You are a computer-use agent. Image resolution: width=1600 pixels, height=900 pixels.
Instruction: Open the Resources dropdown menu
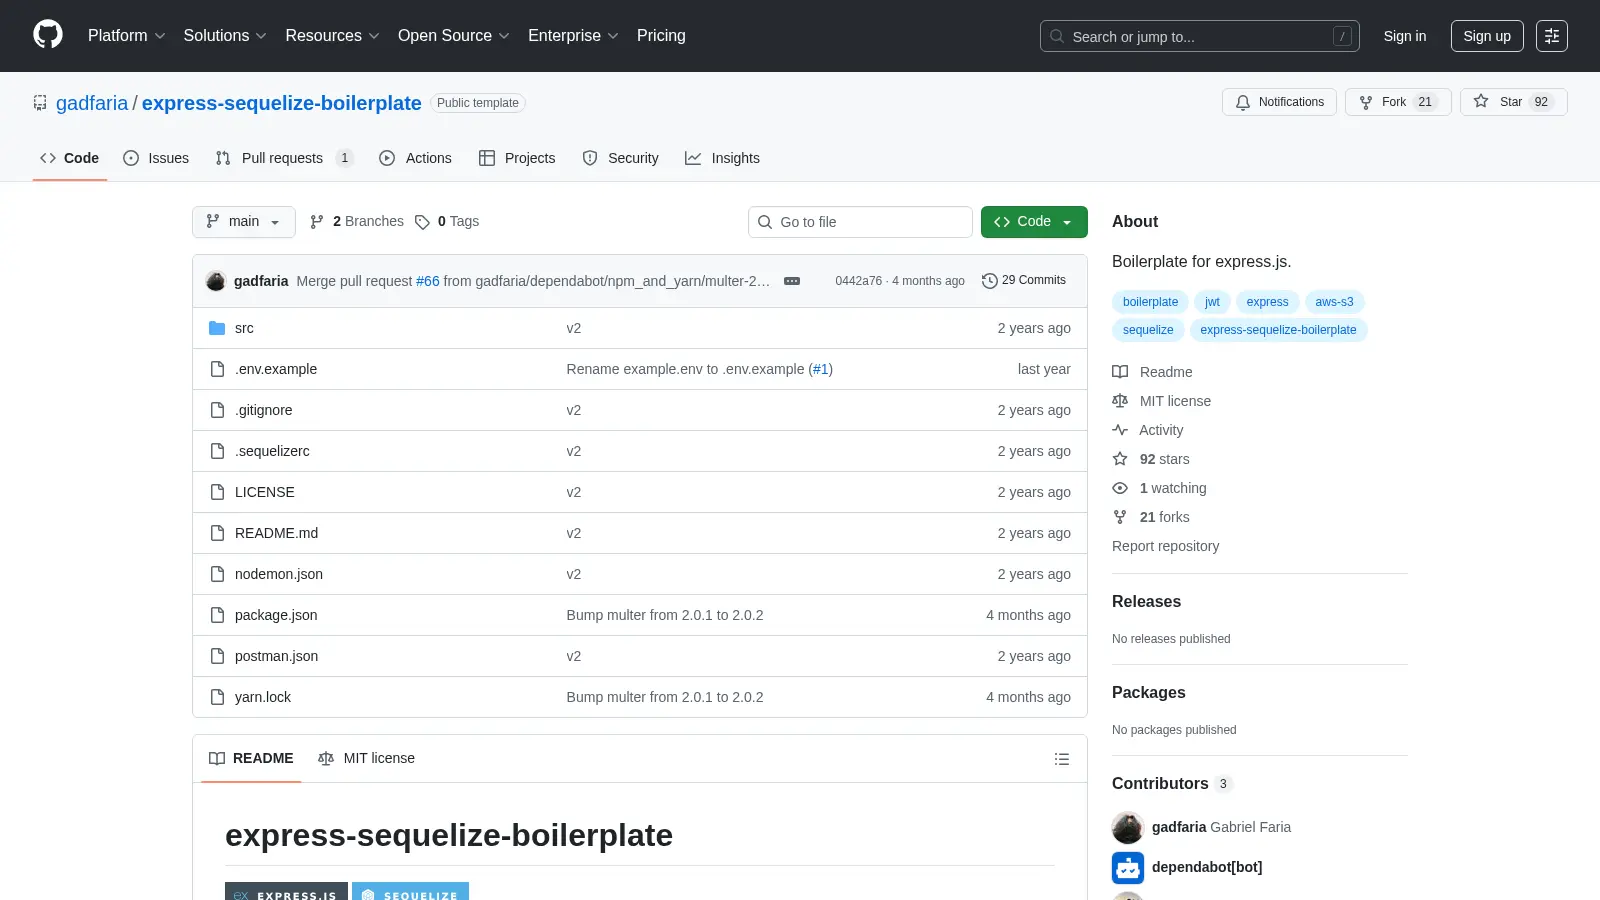click(x=332, y=36)
